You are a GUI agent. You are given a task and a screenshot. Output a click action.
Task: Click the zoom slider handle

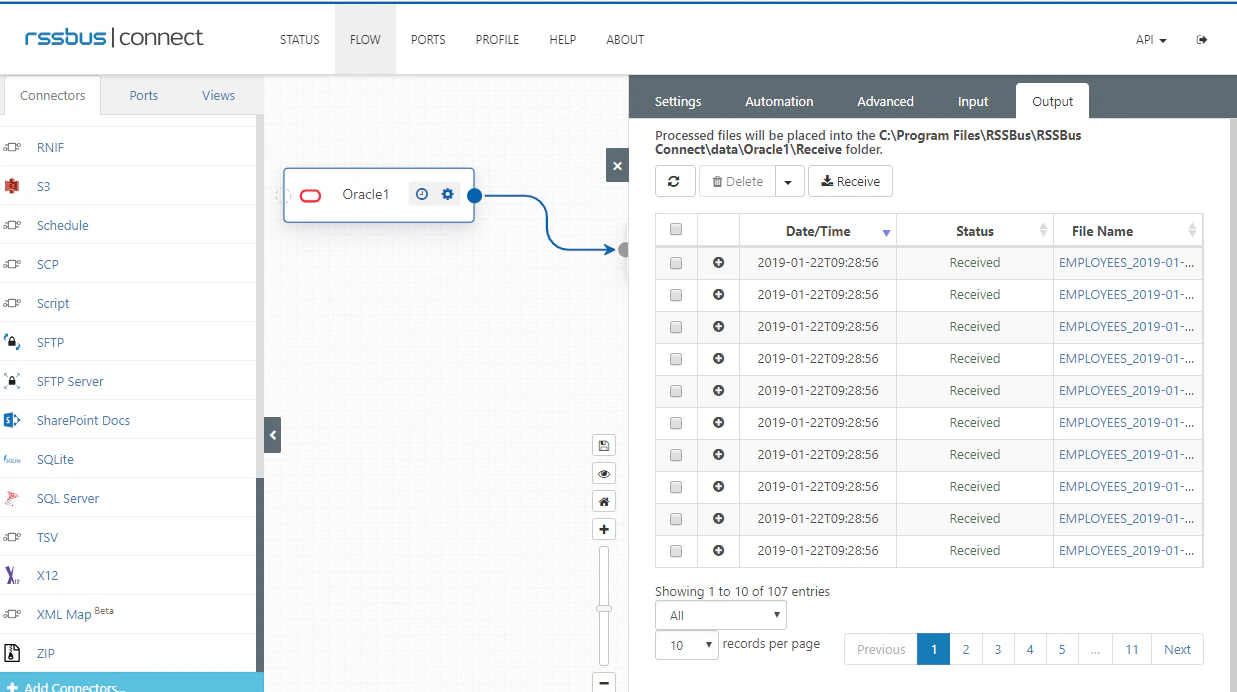pyautogui.click(x=604, y=608)
